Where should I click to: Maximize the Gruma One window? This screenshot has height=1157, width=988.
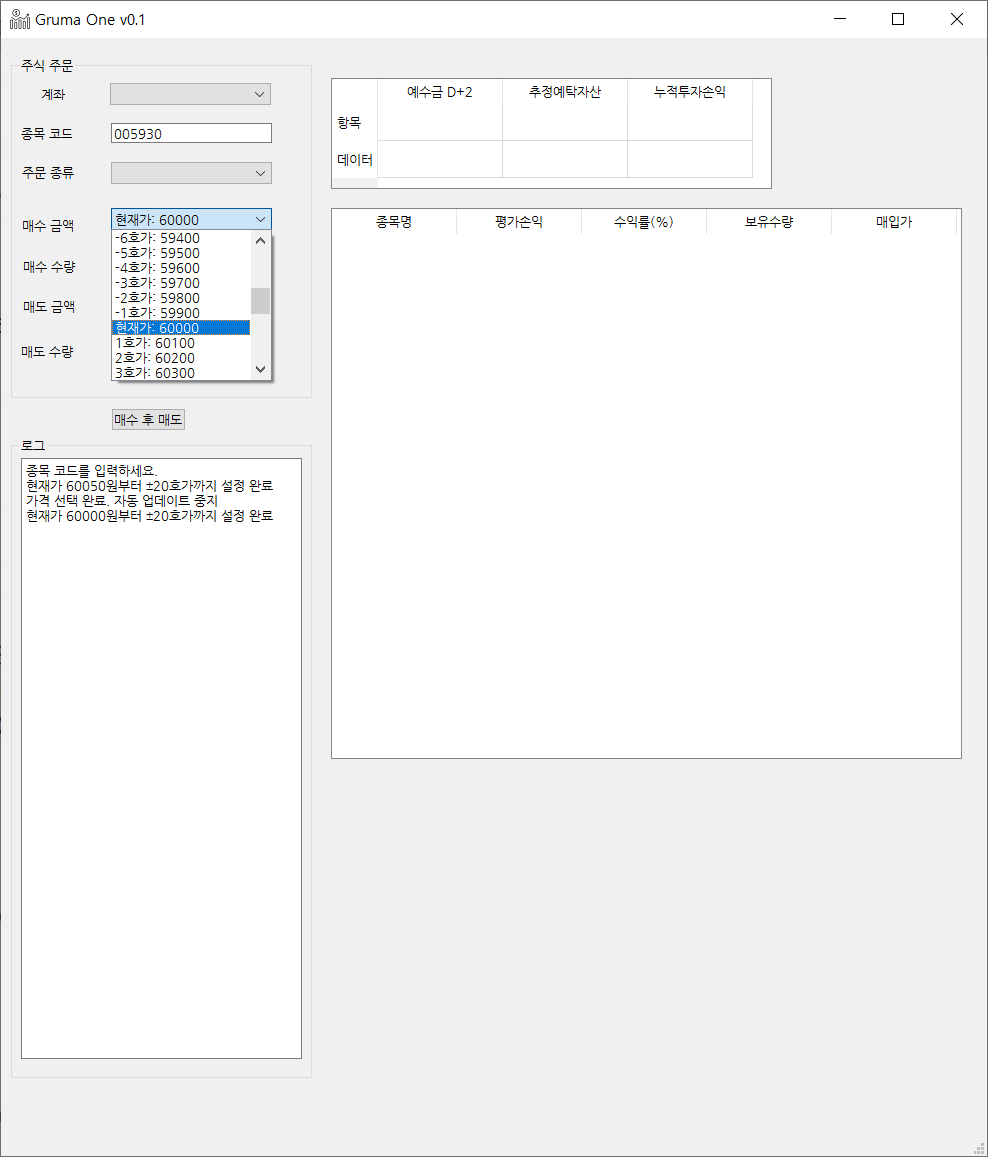(898, 18)
